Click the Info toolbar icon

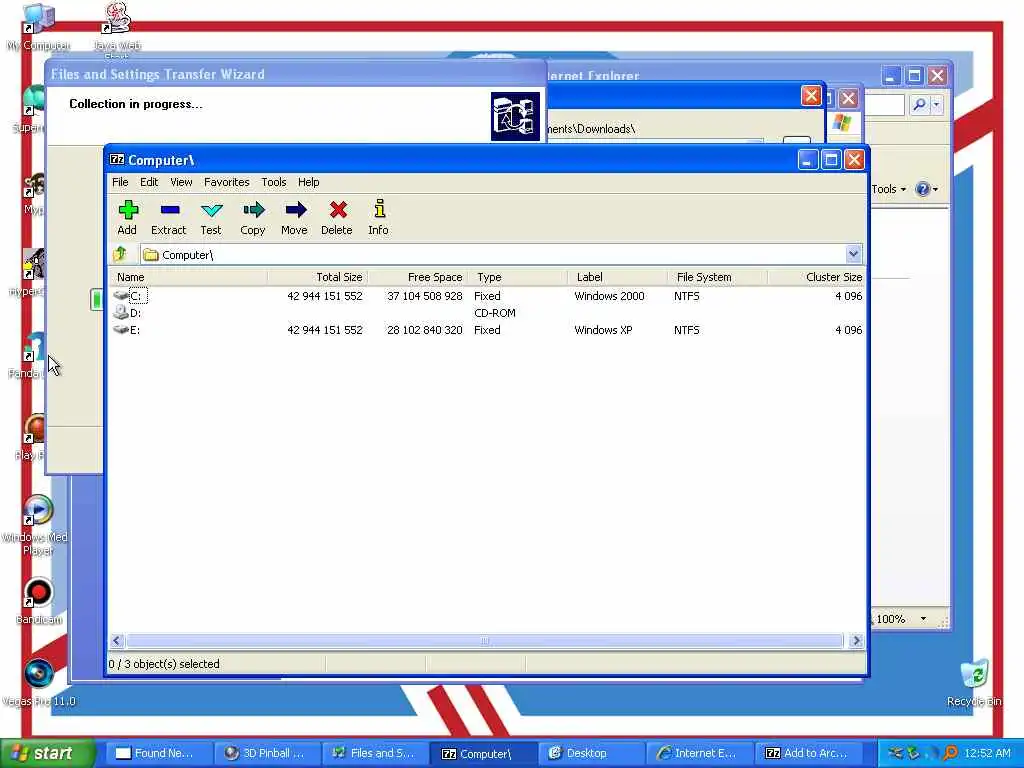coord(379,217)
